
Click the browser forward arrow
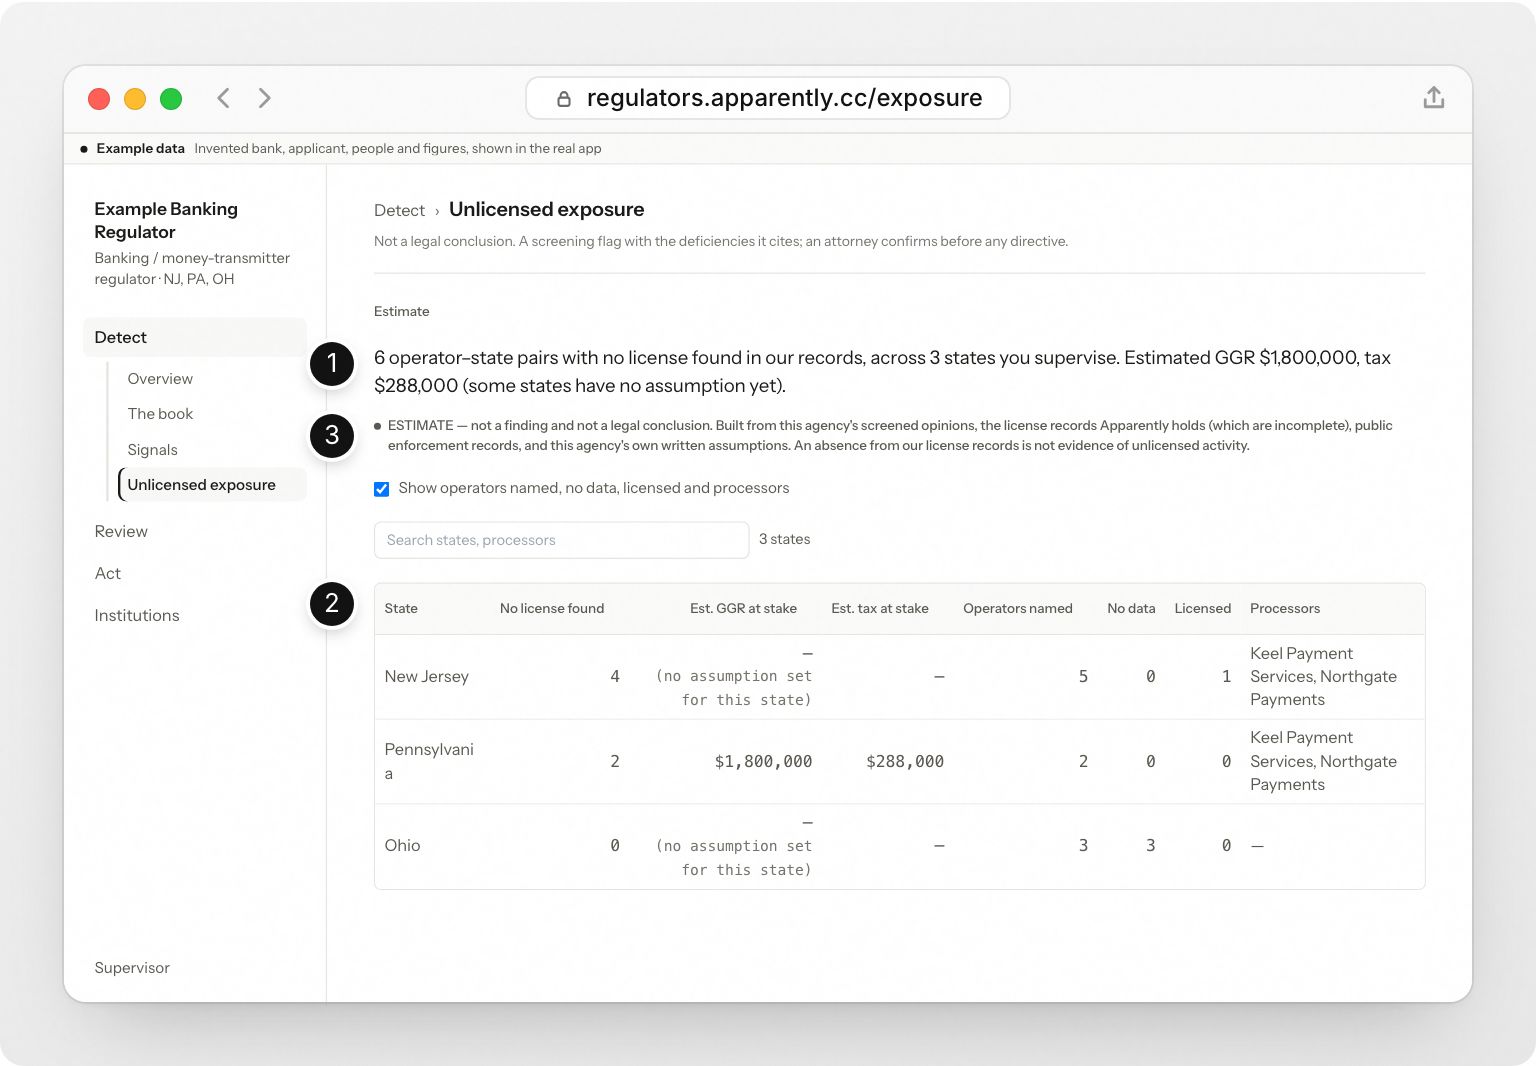click(264, 98)
